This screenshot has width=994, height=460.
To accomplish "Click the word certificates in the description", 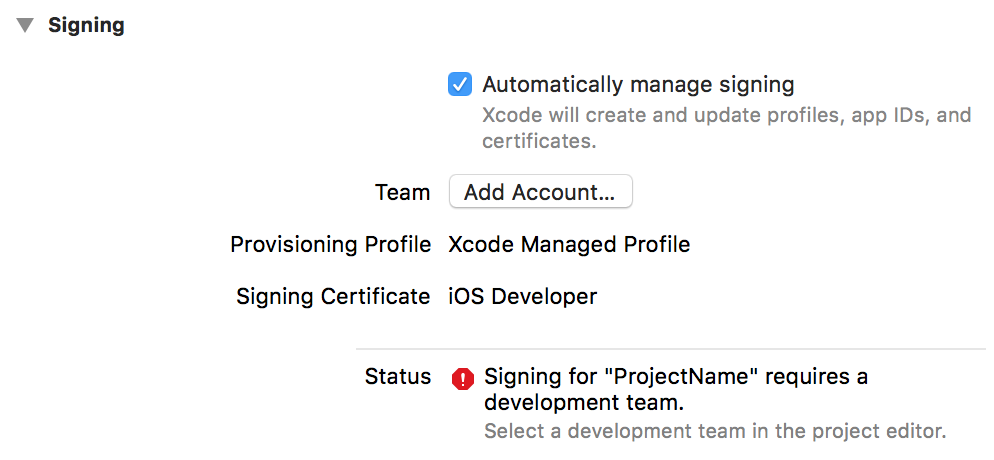I will click(539, 141).
